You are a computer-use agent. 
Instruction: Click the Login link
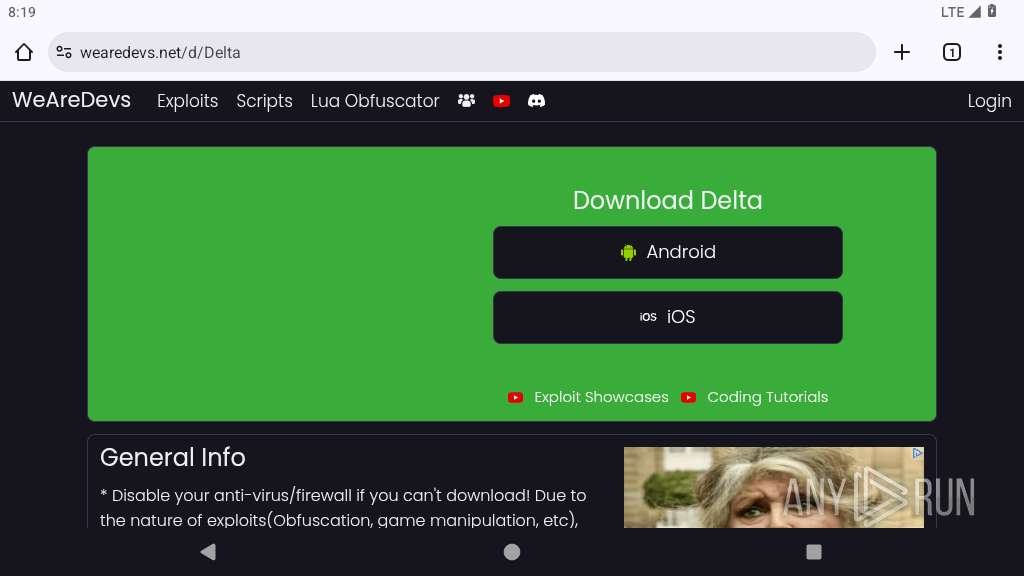click(x=989, y=101)
